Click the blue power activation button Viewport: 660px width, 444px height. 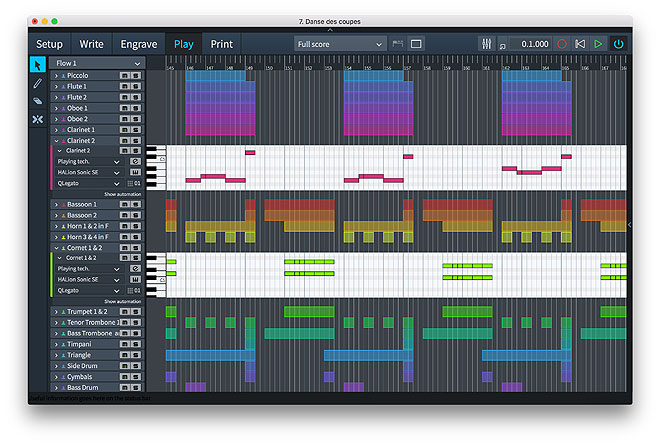(618, 44)
